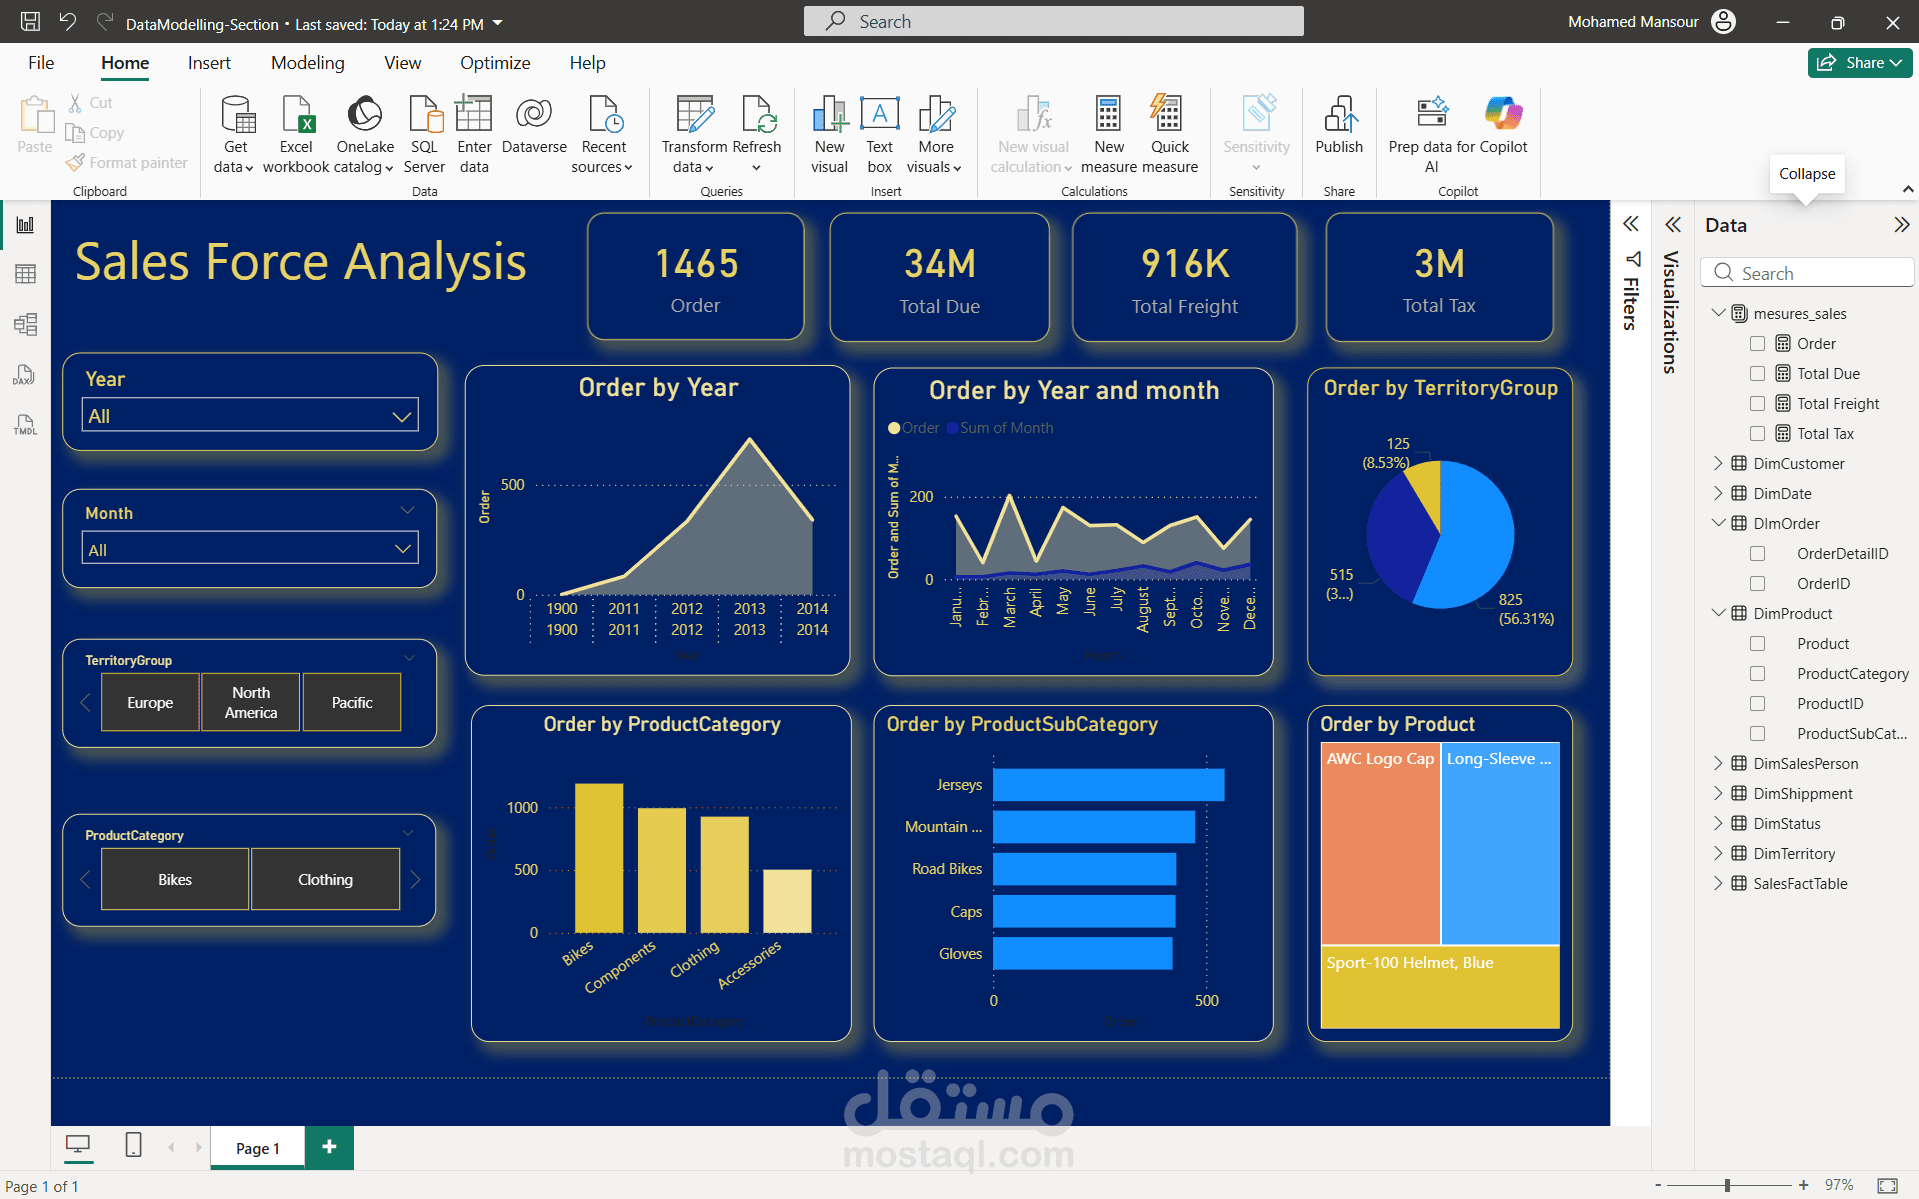This screenshot has height=1199, width=1919.
Task: Select the Table view icon
Action: [25, 273]
